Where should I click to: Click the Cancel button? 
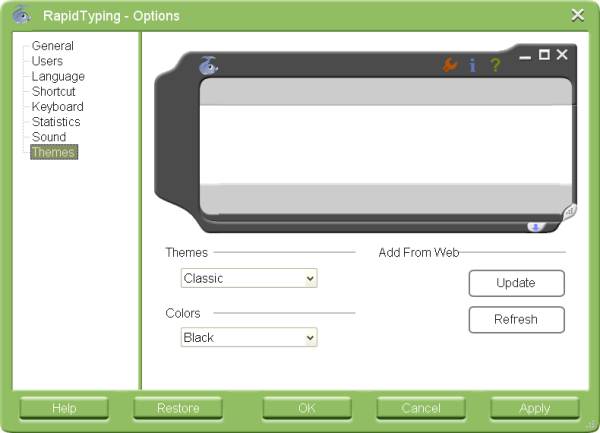tap(421, 408)
